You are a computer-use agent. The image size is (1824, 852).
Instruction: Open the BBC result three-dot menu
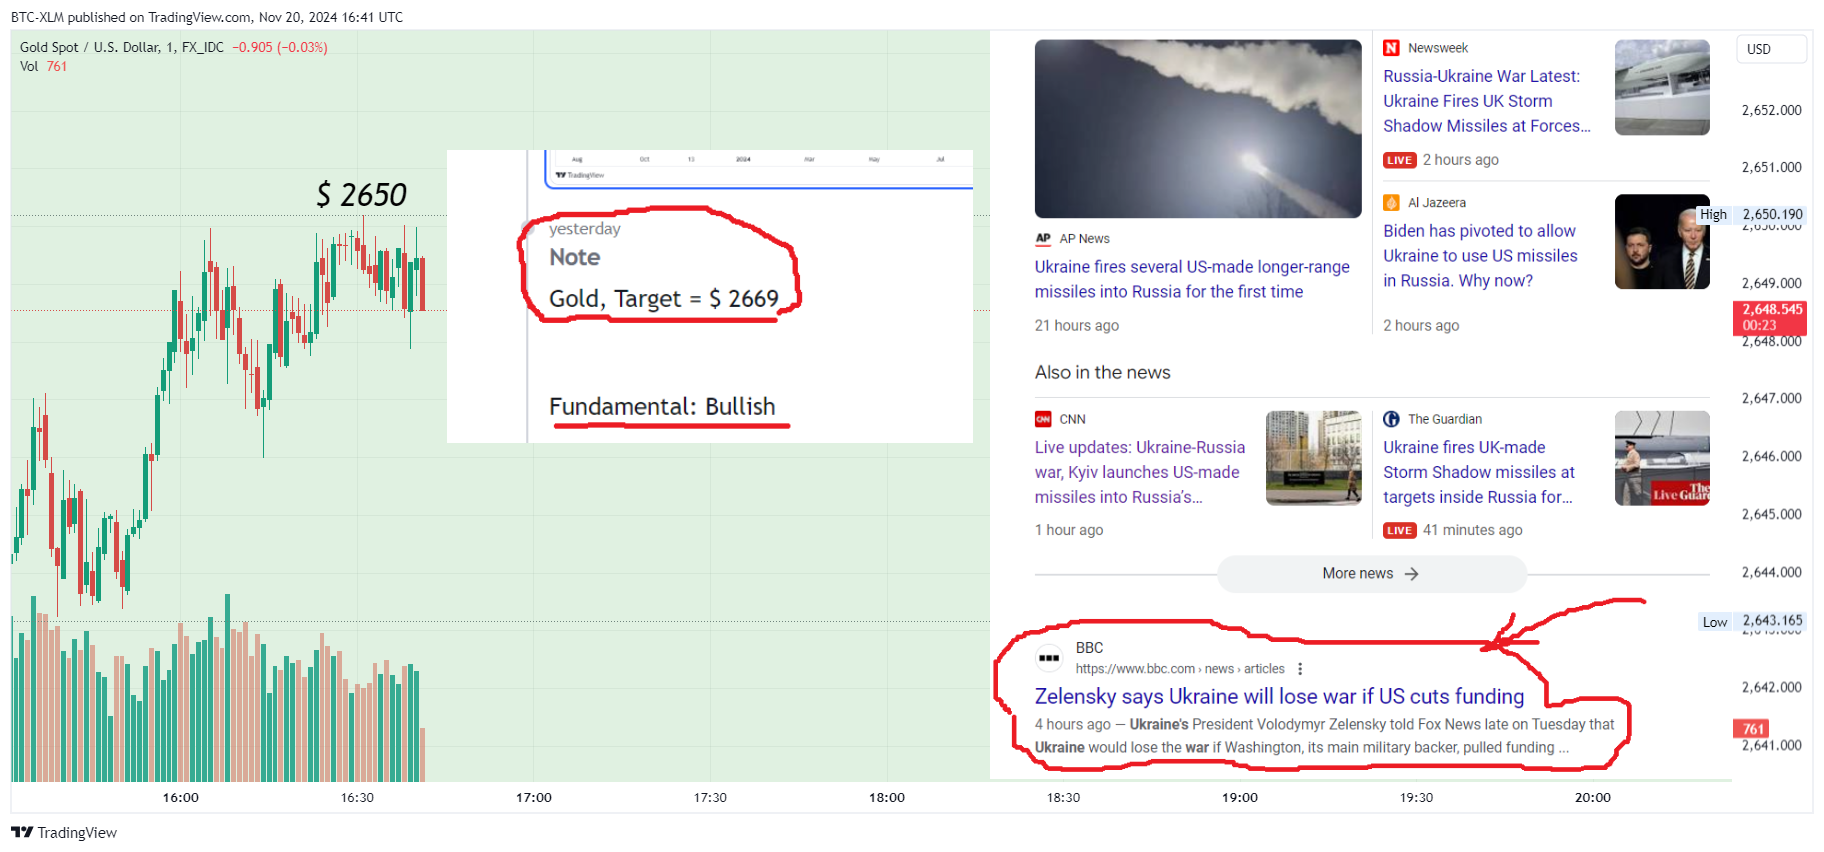[x=1300, y=669]
